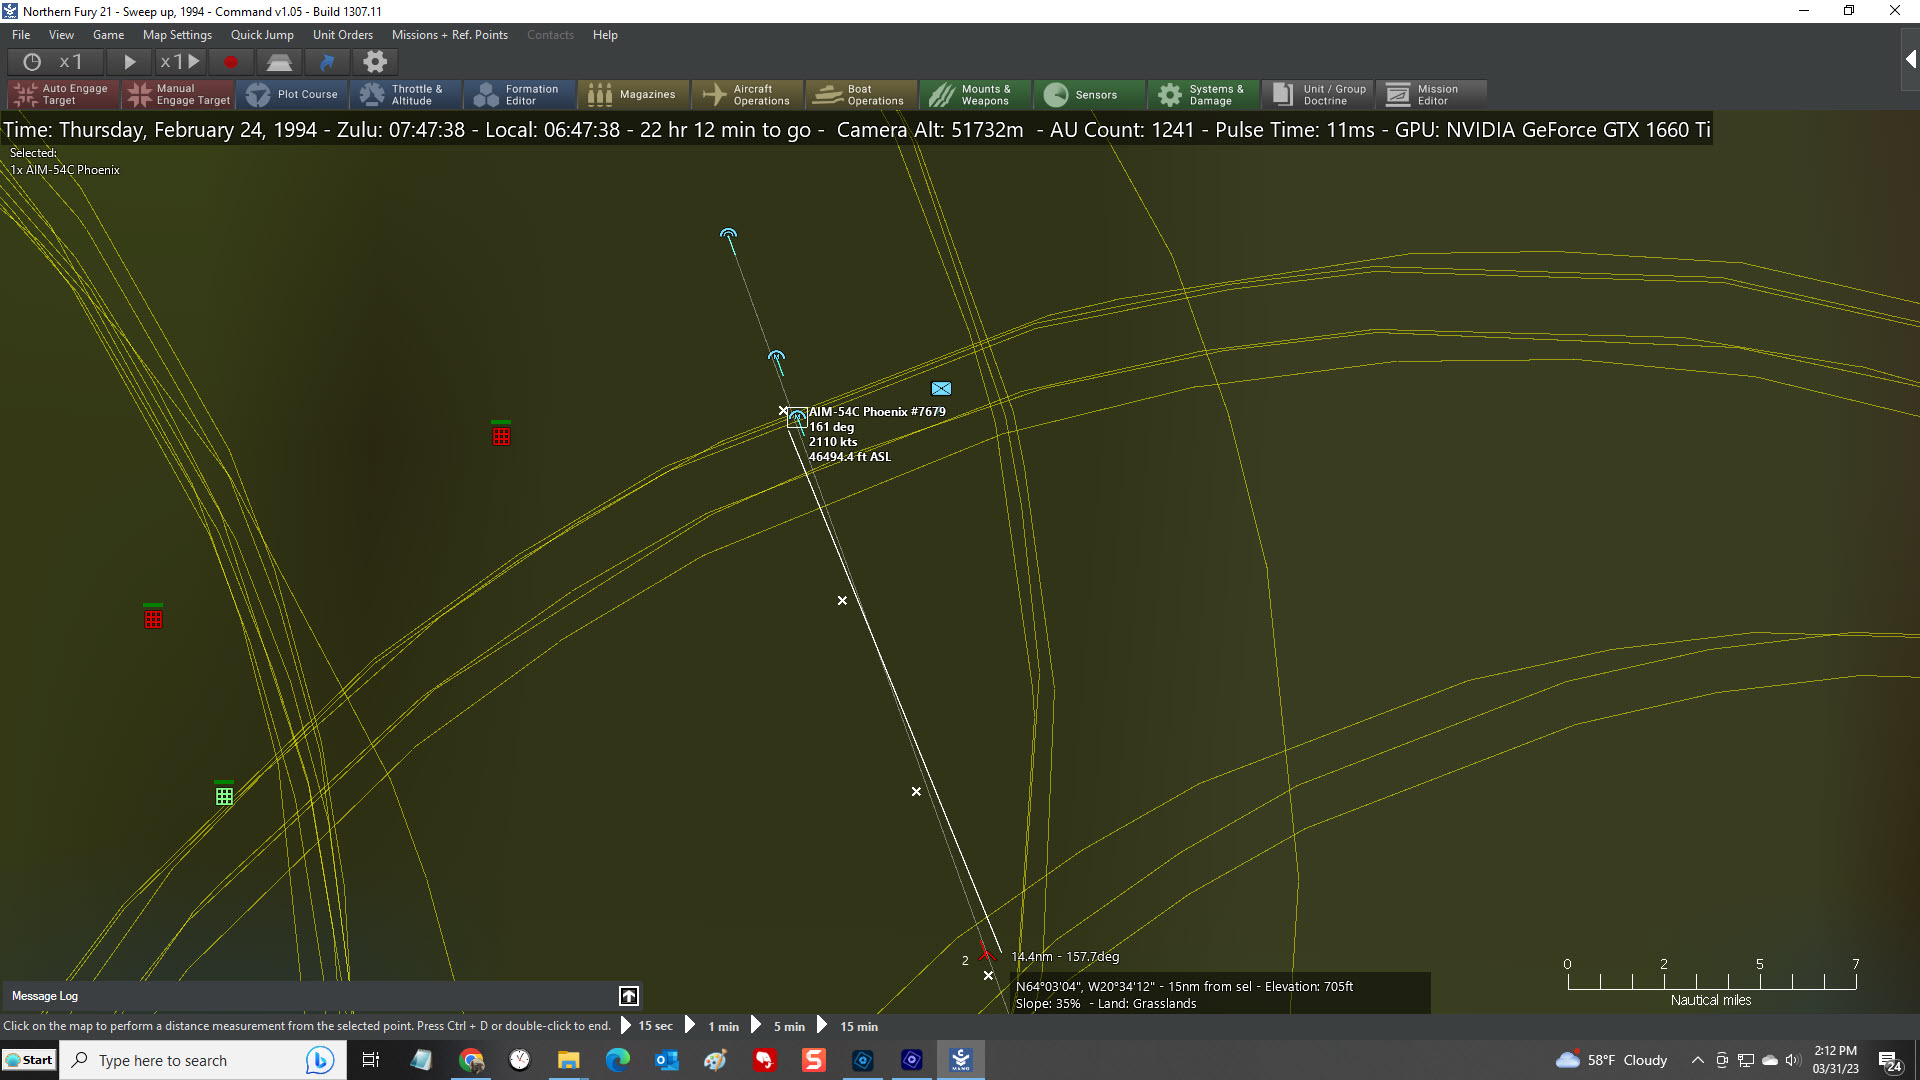Open the orange S app on the taskbar

click(814, 1060)
